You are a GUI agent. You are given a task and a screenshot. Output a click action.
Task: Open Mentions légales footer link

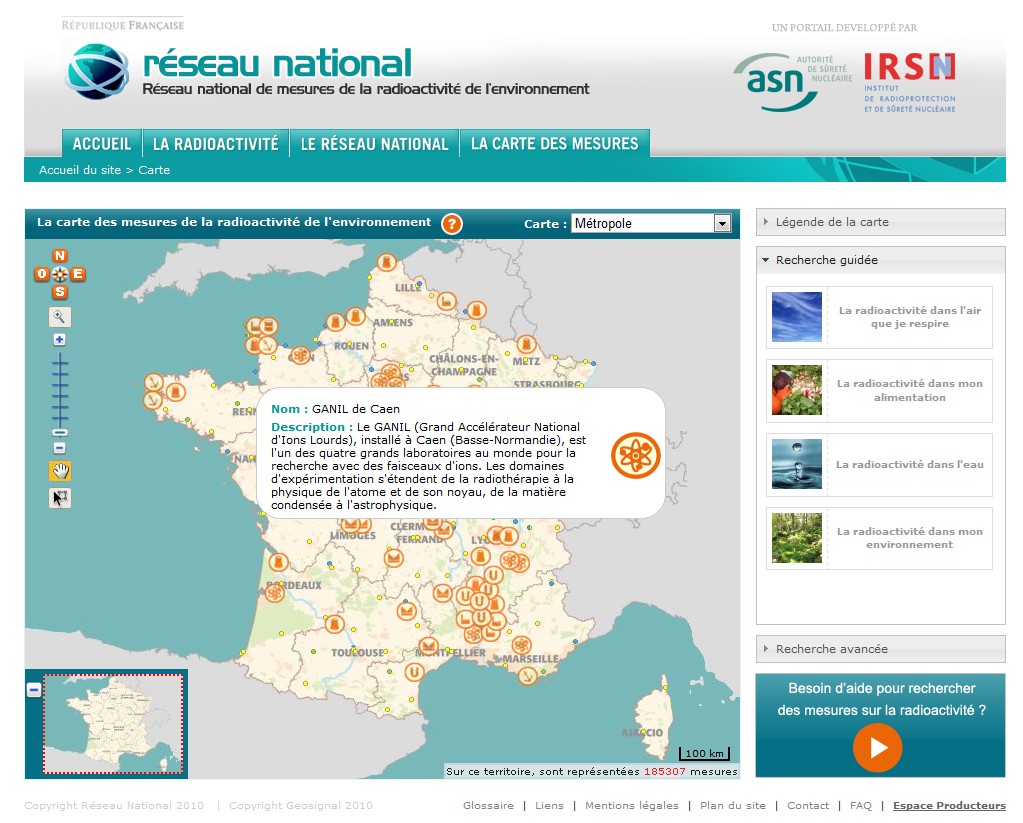pos(632,805)
